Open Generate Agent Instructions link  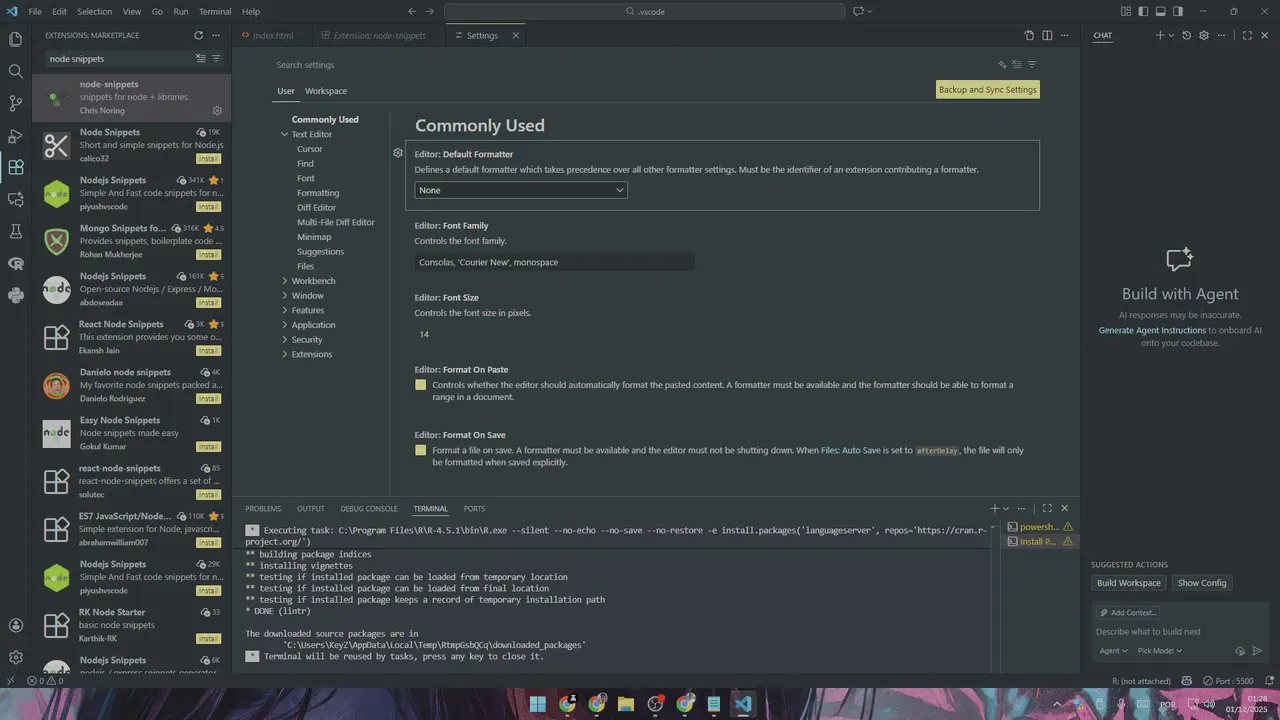click(1152, 330)
